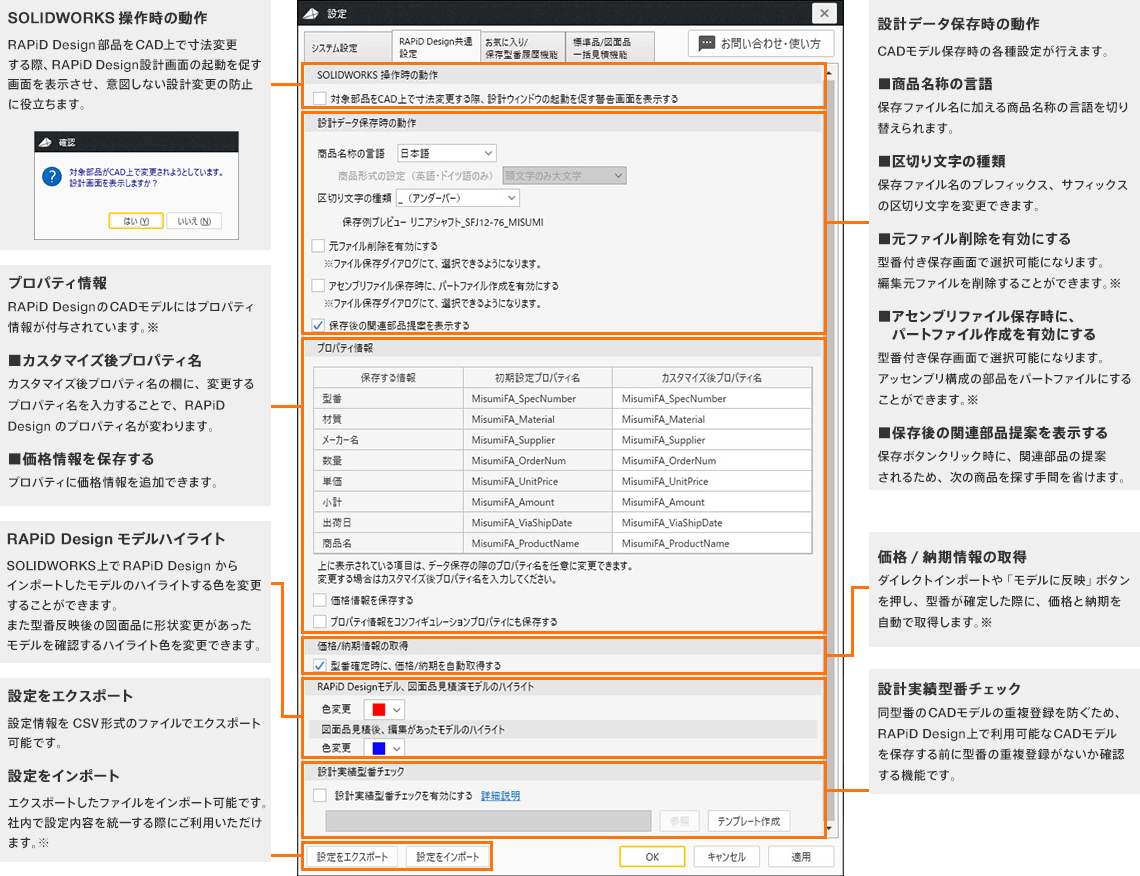Viewport: 1140px width, 876px height.
Task: Open the 詳細説明 link
Action: point(500,796)
